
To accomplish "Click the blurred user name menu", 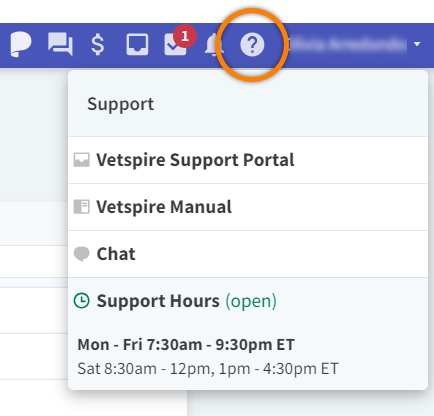I will 349,44.
